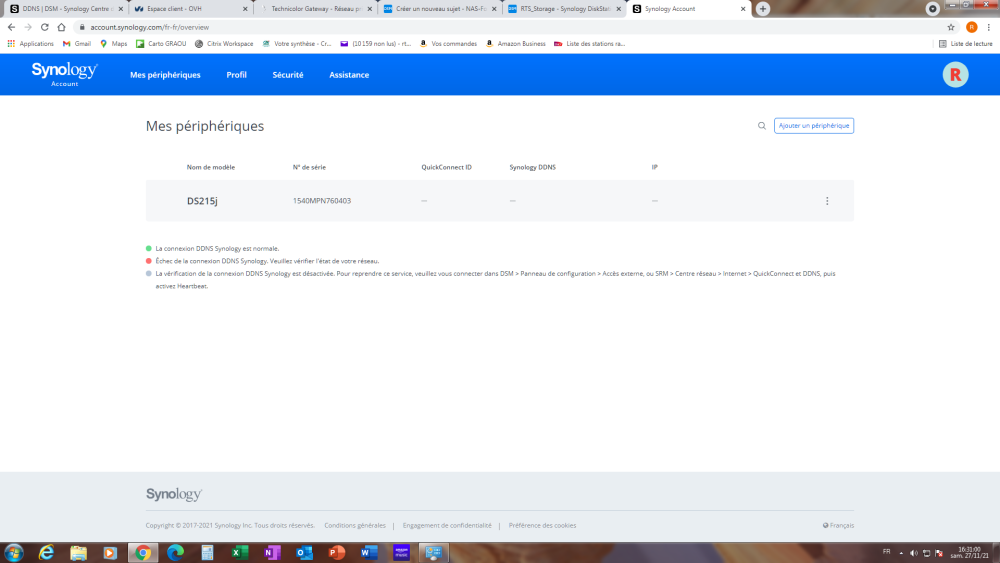Open the Profil menu

click(237, 75)
